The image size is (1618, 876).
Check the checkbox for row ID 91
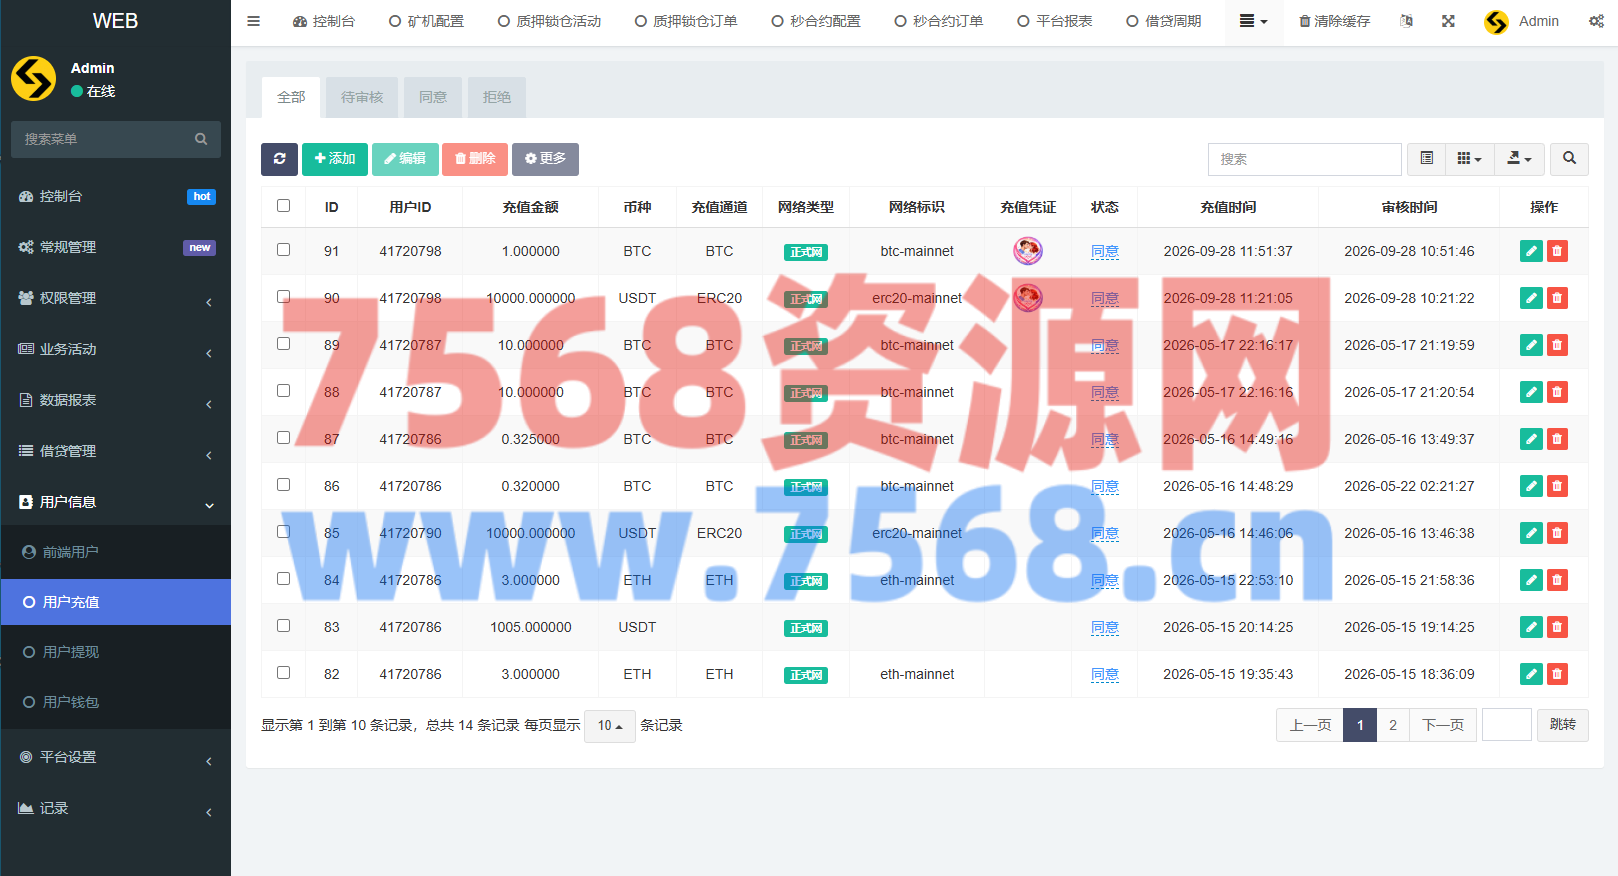point(283,250)
